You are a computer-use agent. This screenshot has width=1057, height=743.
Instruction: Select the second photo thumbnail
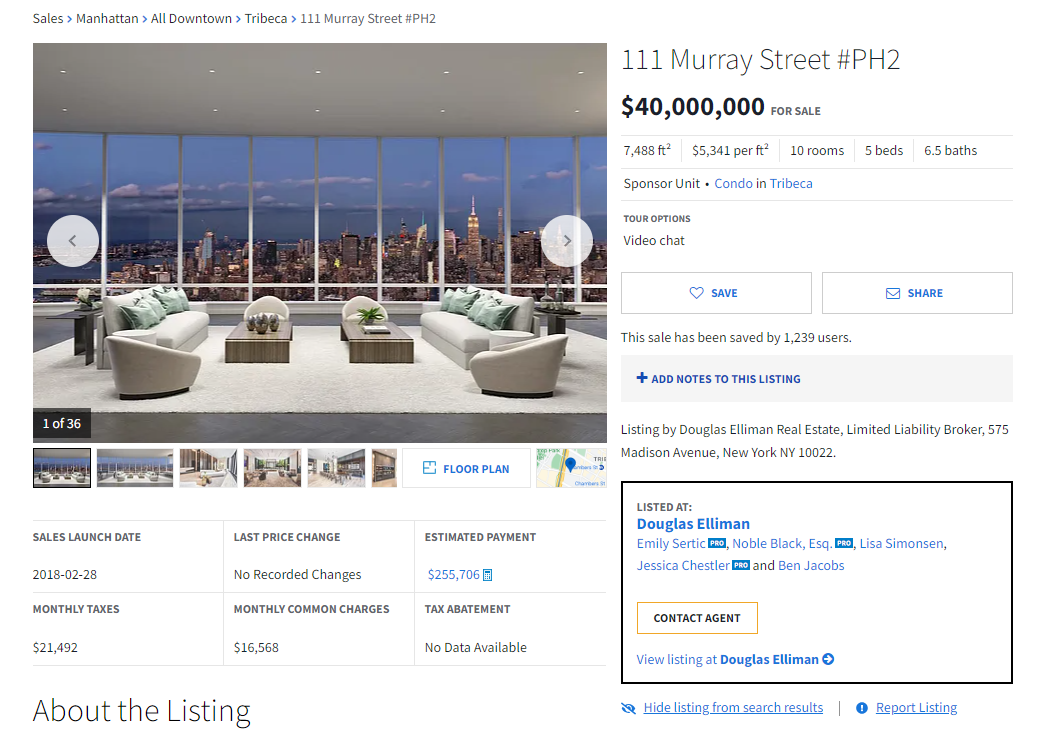pos(135,468)
